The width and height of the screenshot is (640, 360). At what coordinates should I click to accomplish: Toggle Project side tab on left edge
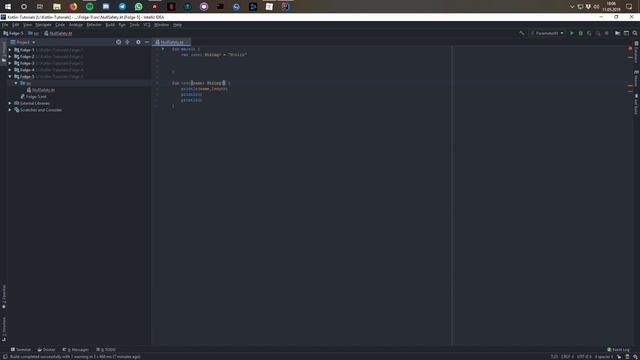click(4, 51)
